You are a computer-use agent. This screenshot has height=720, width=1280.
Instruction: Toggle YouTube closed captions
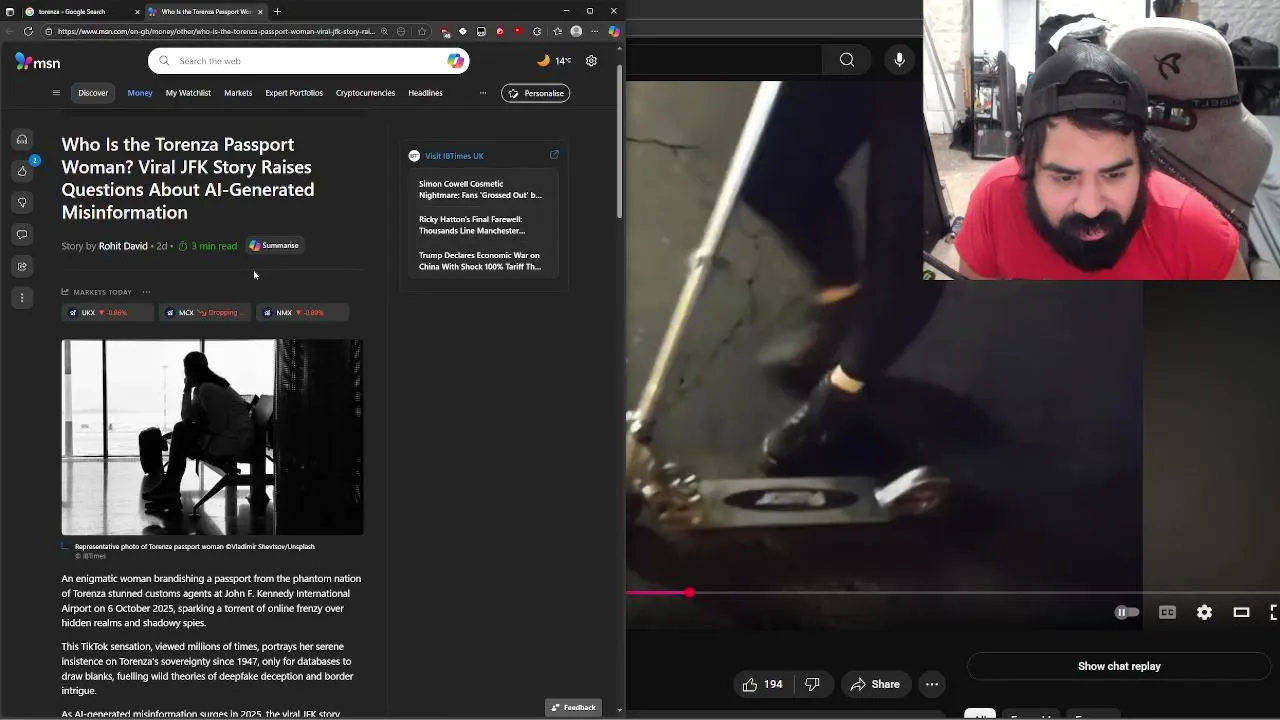1167,612
